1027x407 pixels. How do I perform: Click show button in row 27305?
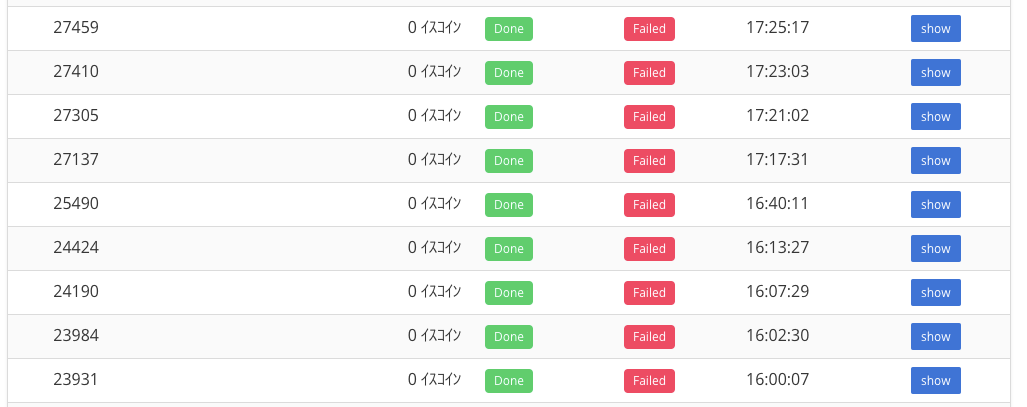(935, 117)
